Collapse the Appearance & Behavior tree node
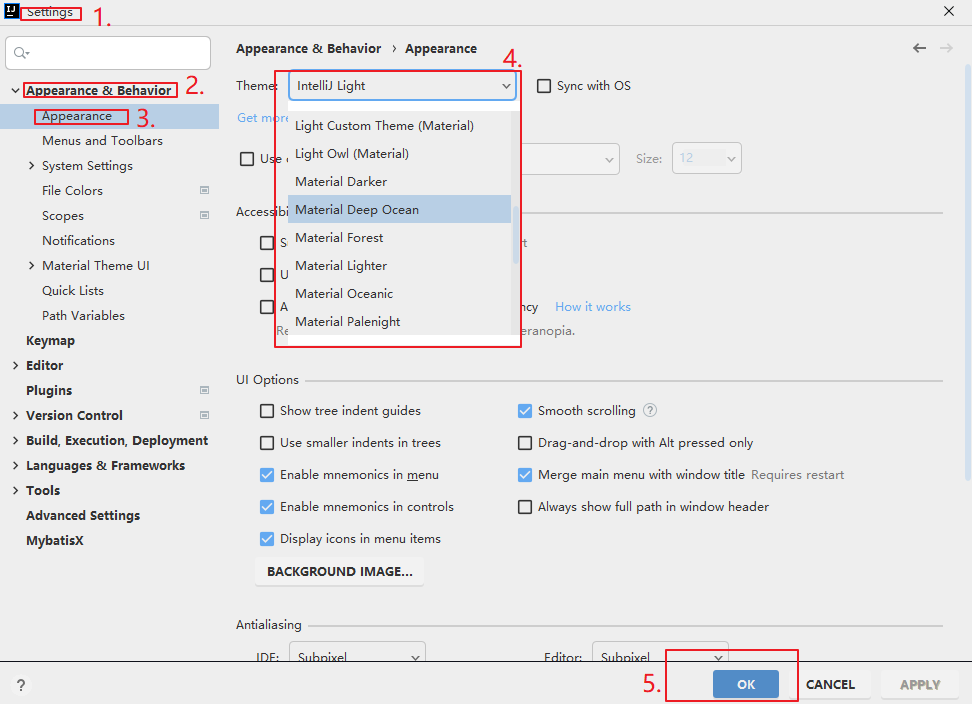This screenshot has width=972, height=704. pyautogui.click(x=15, y=90)
